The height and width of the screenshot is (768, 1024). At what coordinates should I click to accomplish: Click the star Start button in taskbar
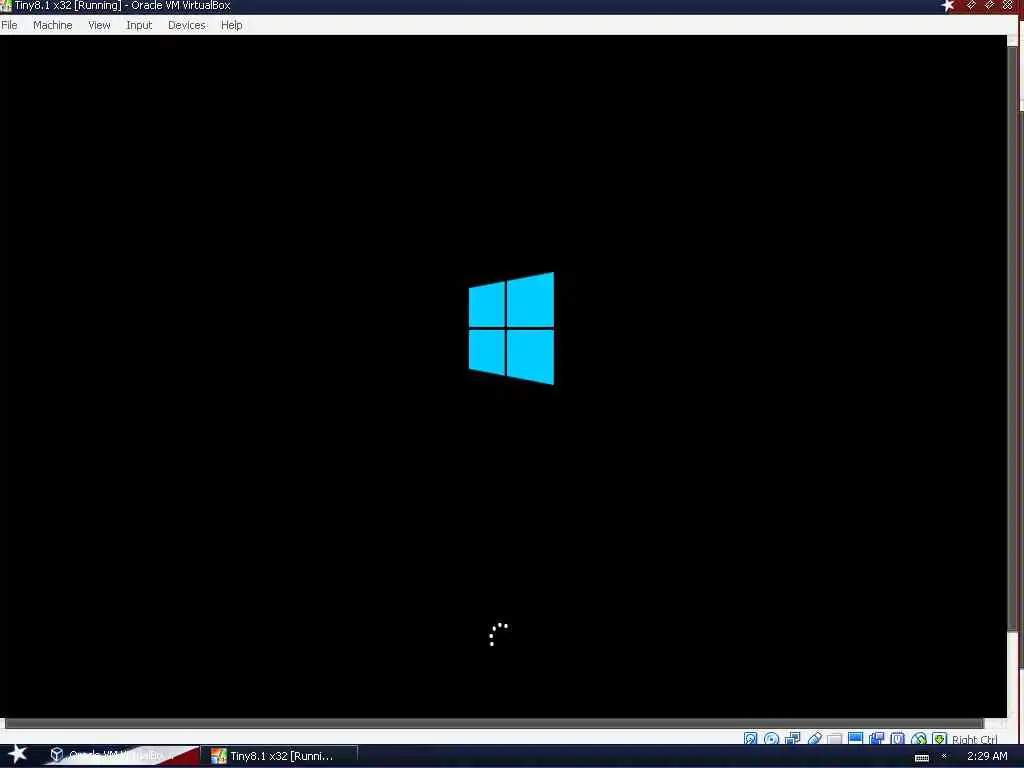click(17, 754)
